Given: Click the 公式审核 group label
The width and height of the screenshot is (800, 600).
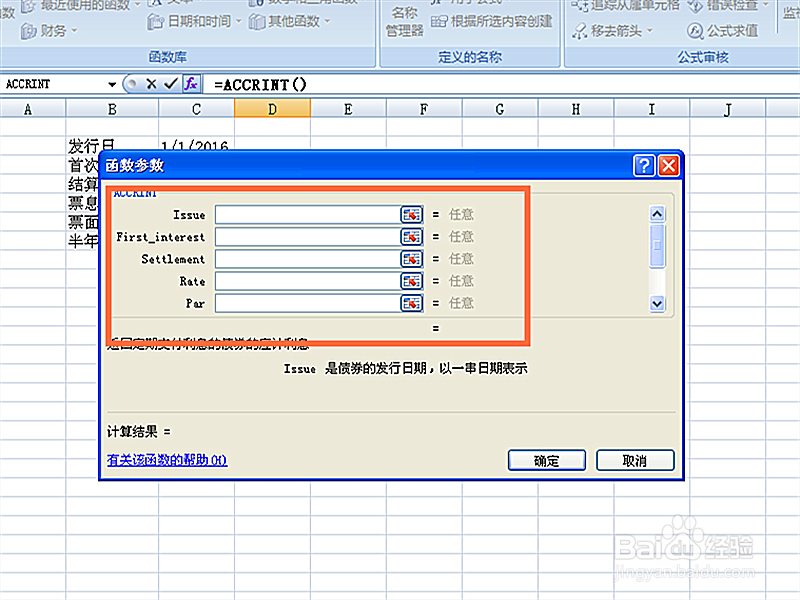Looking at the screenshot, I should tap(703, 57).
